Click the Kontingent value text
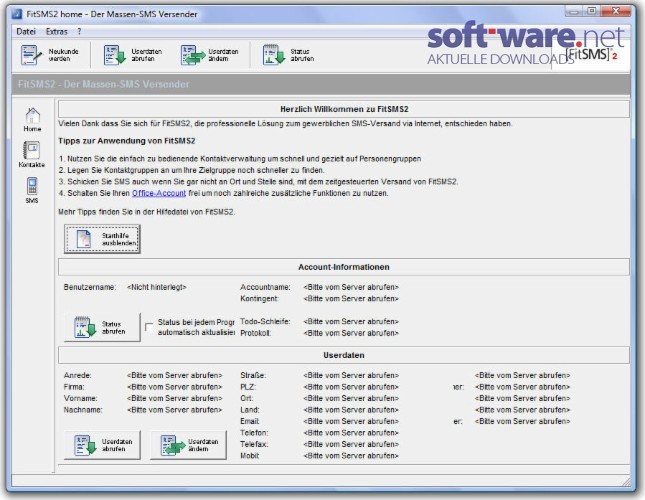This screenshot has width=645, height=500. click(x=351, y=299)
